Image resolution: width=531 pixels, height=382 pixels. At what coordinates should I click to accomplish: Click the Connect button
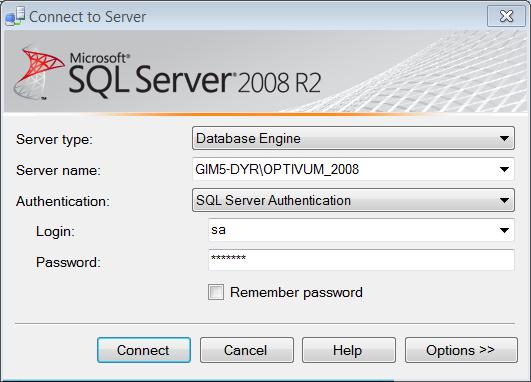[144, 350]
